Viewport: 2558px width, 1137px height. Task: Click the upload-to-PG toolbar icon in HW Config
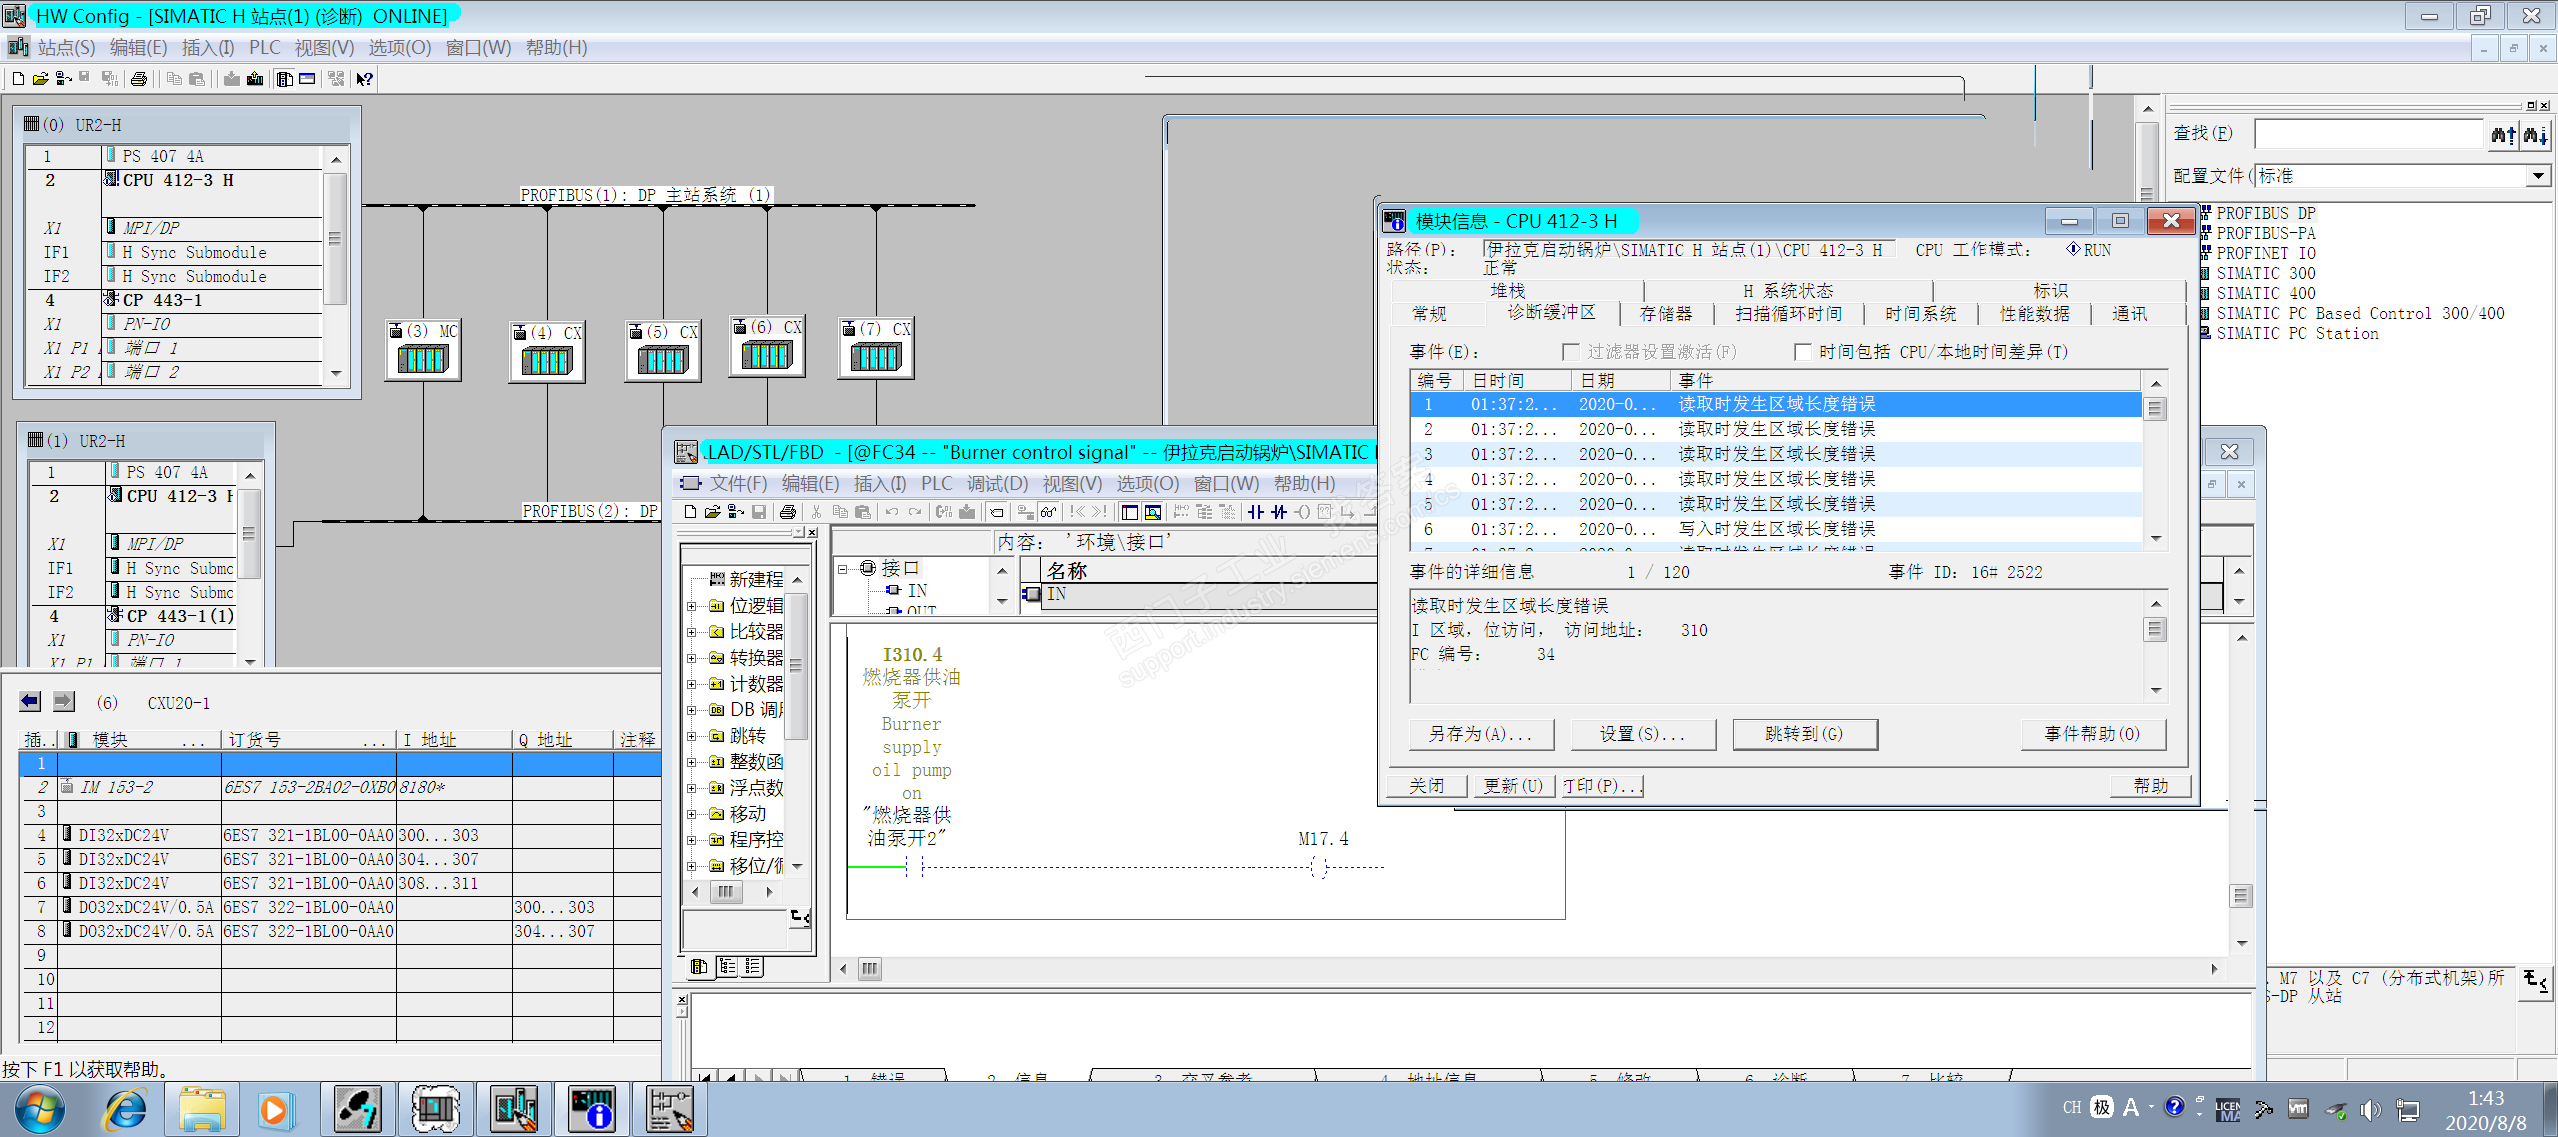tap(255, 79)
